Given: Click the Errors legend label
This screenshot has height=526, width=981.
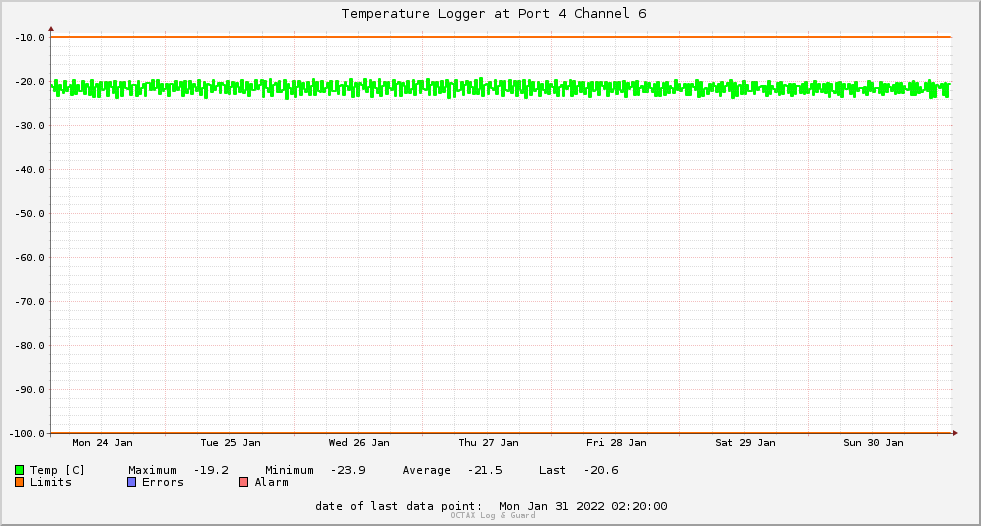Looking at the screenshot, I should (163, 482).
